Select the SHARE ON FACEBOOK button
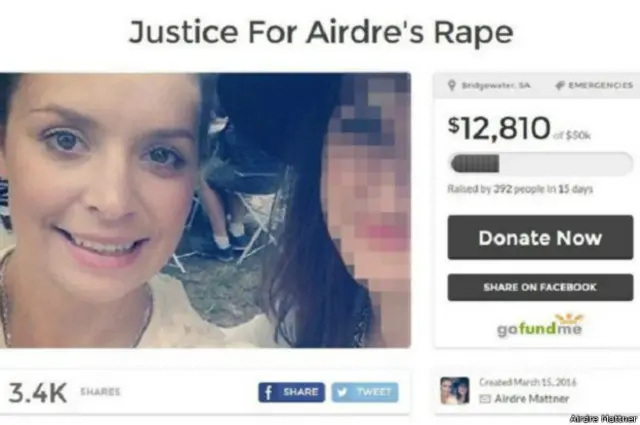 click(540, 287)
